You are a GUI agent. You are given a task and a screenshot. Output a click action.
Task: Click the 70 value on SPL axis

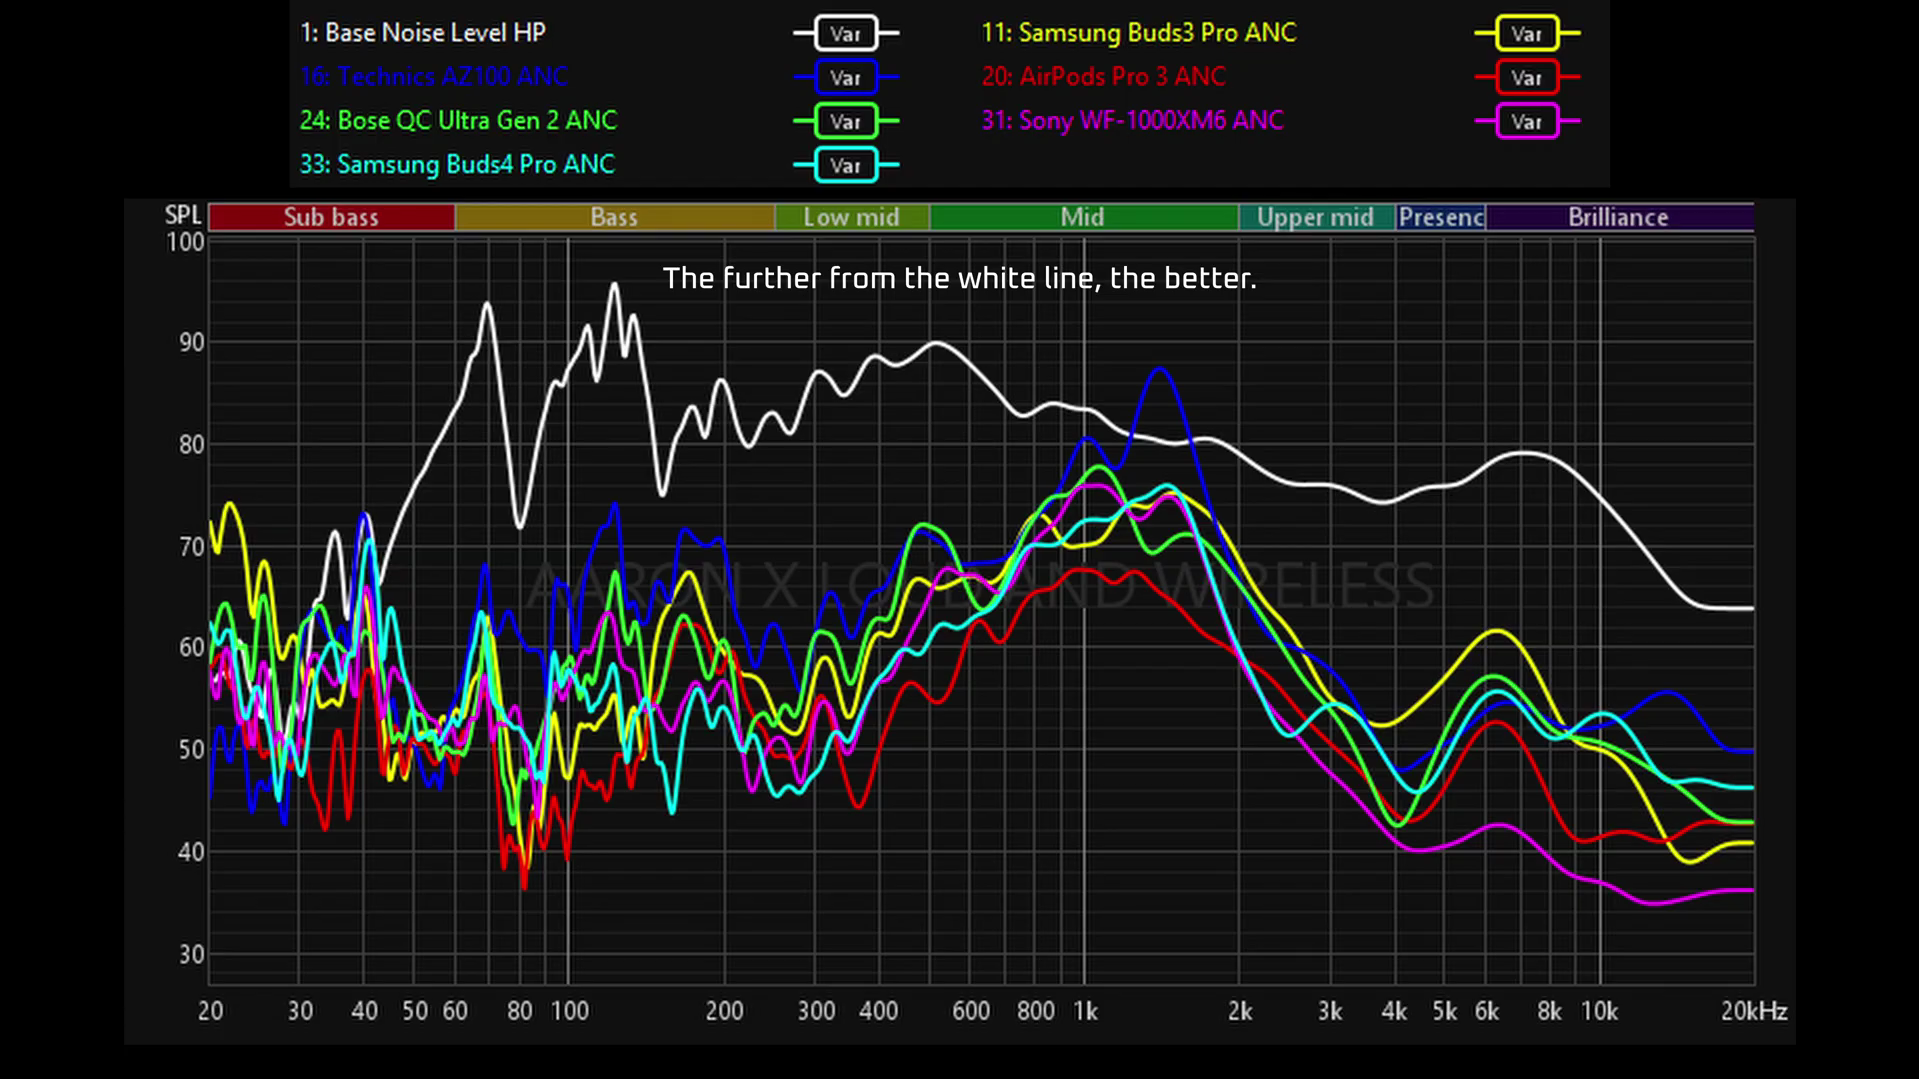point(191,547)
